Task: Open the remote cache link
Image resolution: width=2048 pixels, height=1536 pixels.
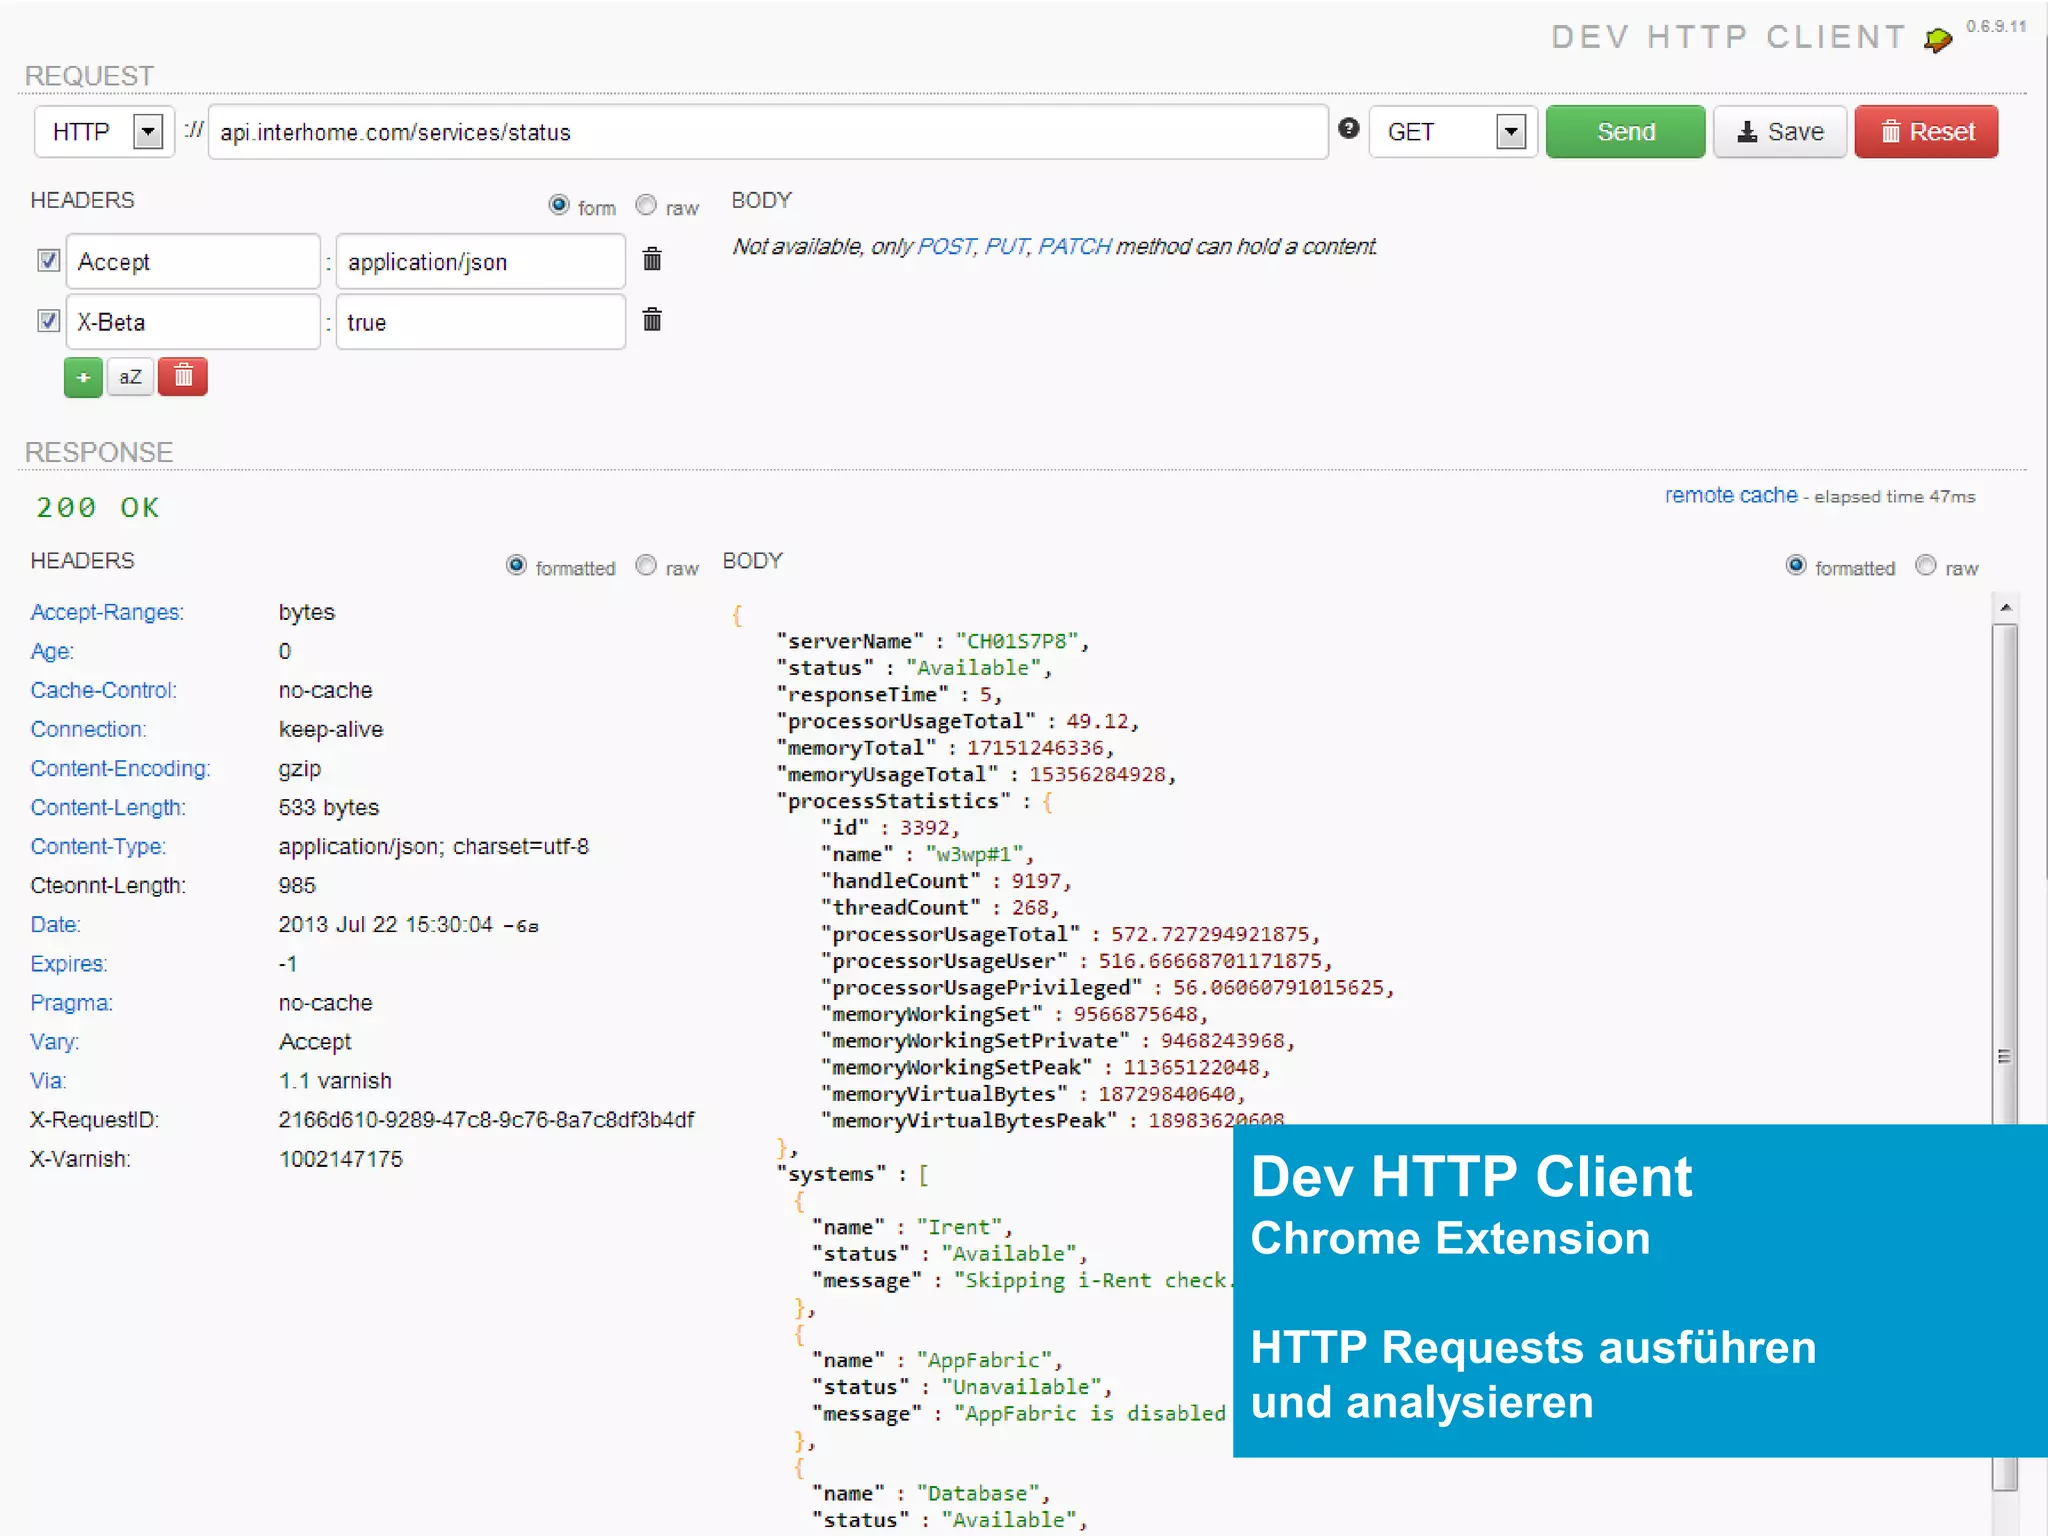Action: coord(1730,495)
